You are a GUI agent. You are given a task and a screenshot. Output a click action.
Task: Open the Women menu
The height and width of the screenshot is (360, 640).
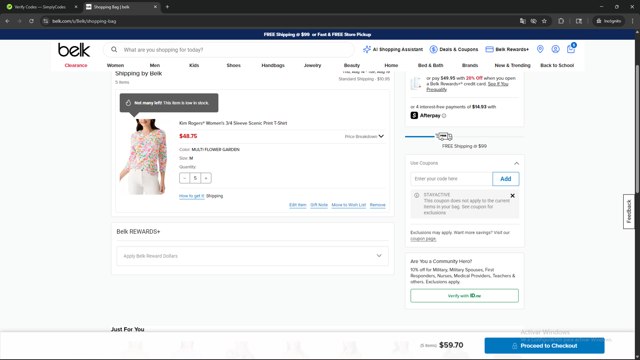tap(116, 65)
